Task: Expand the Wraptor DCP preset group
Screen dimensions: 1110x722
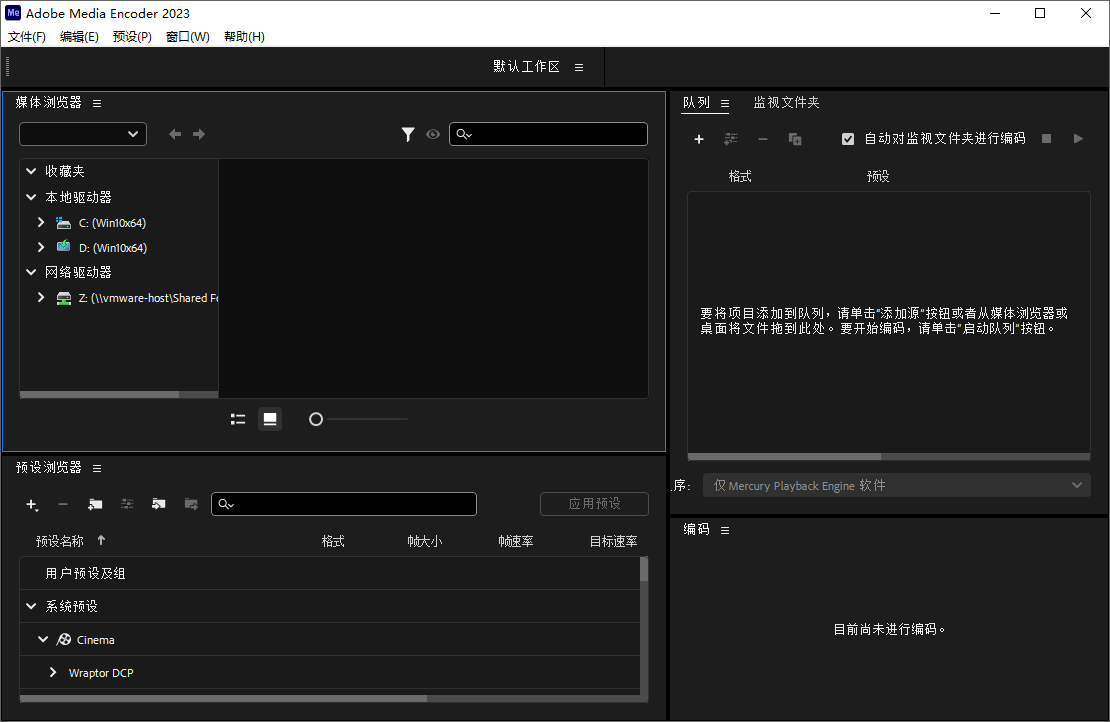Action: point(53,672)
